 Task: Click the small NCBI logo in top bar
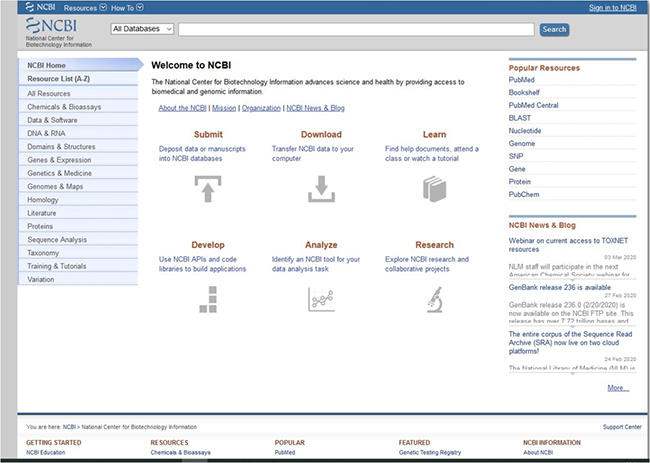(x=40, y=7)
